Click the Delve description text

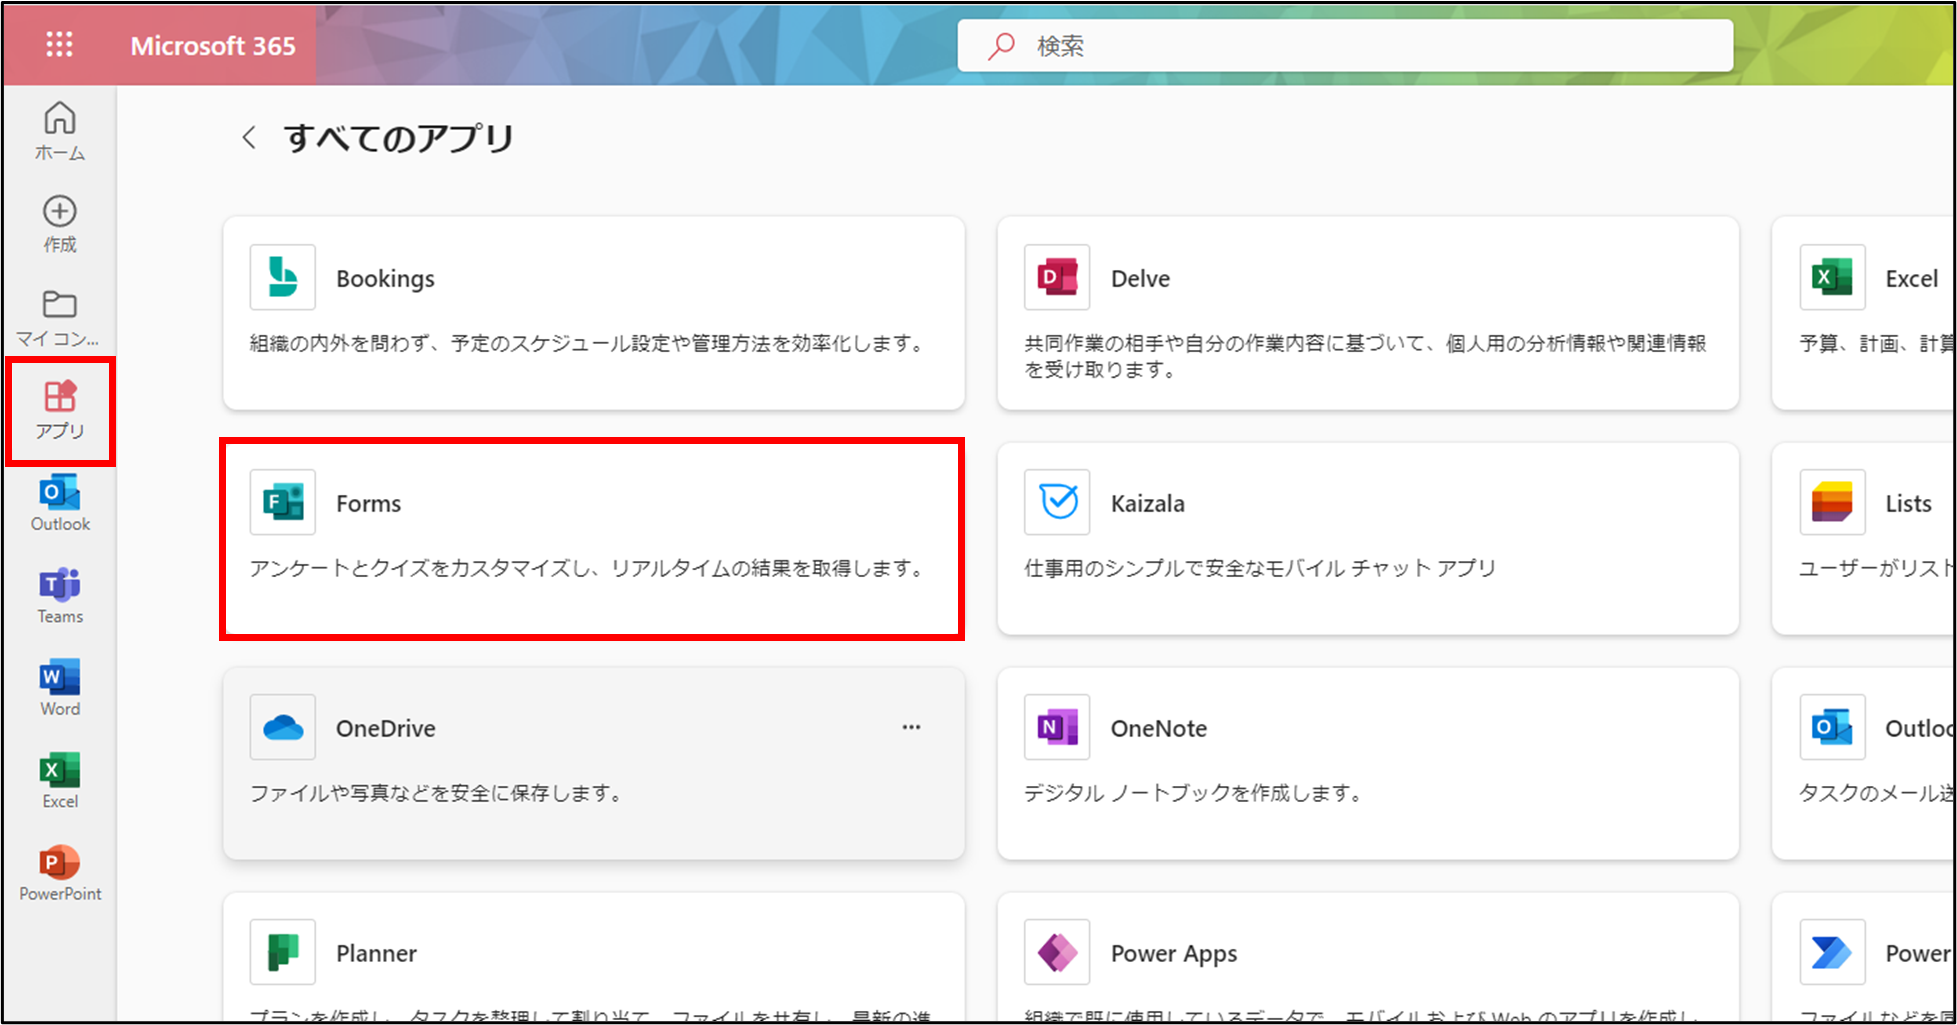point(1365,356)
